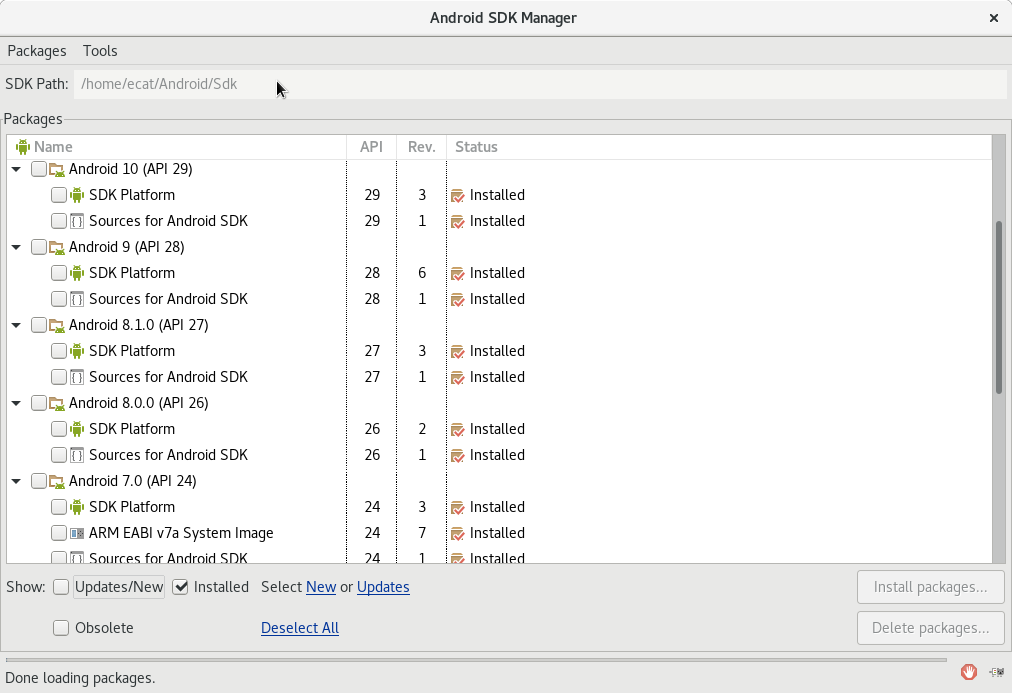
Task: Click the loading progress bar
Action: click(x=476, y=660)
